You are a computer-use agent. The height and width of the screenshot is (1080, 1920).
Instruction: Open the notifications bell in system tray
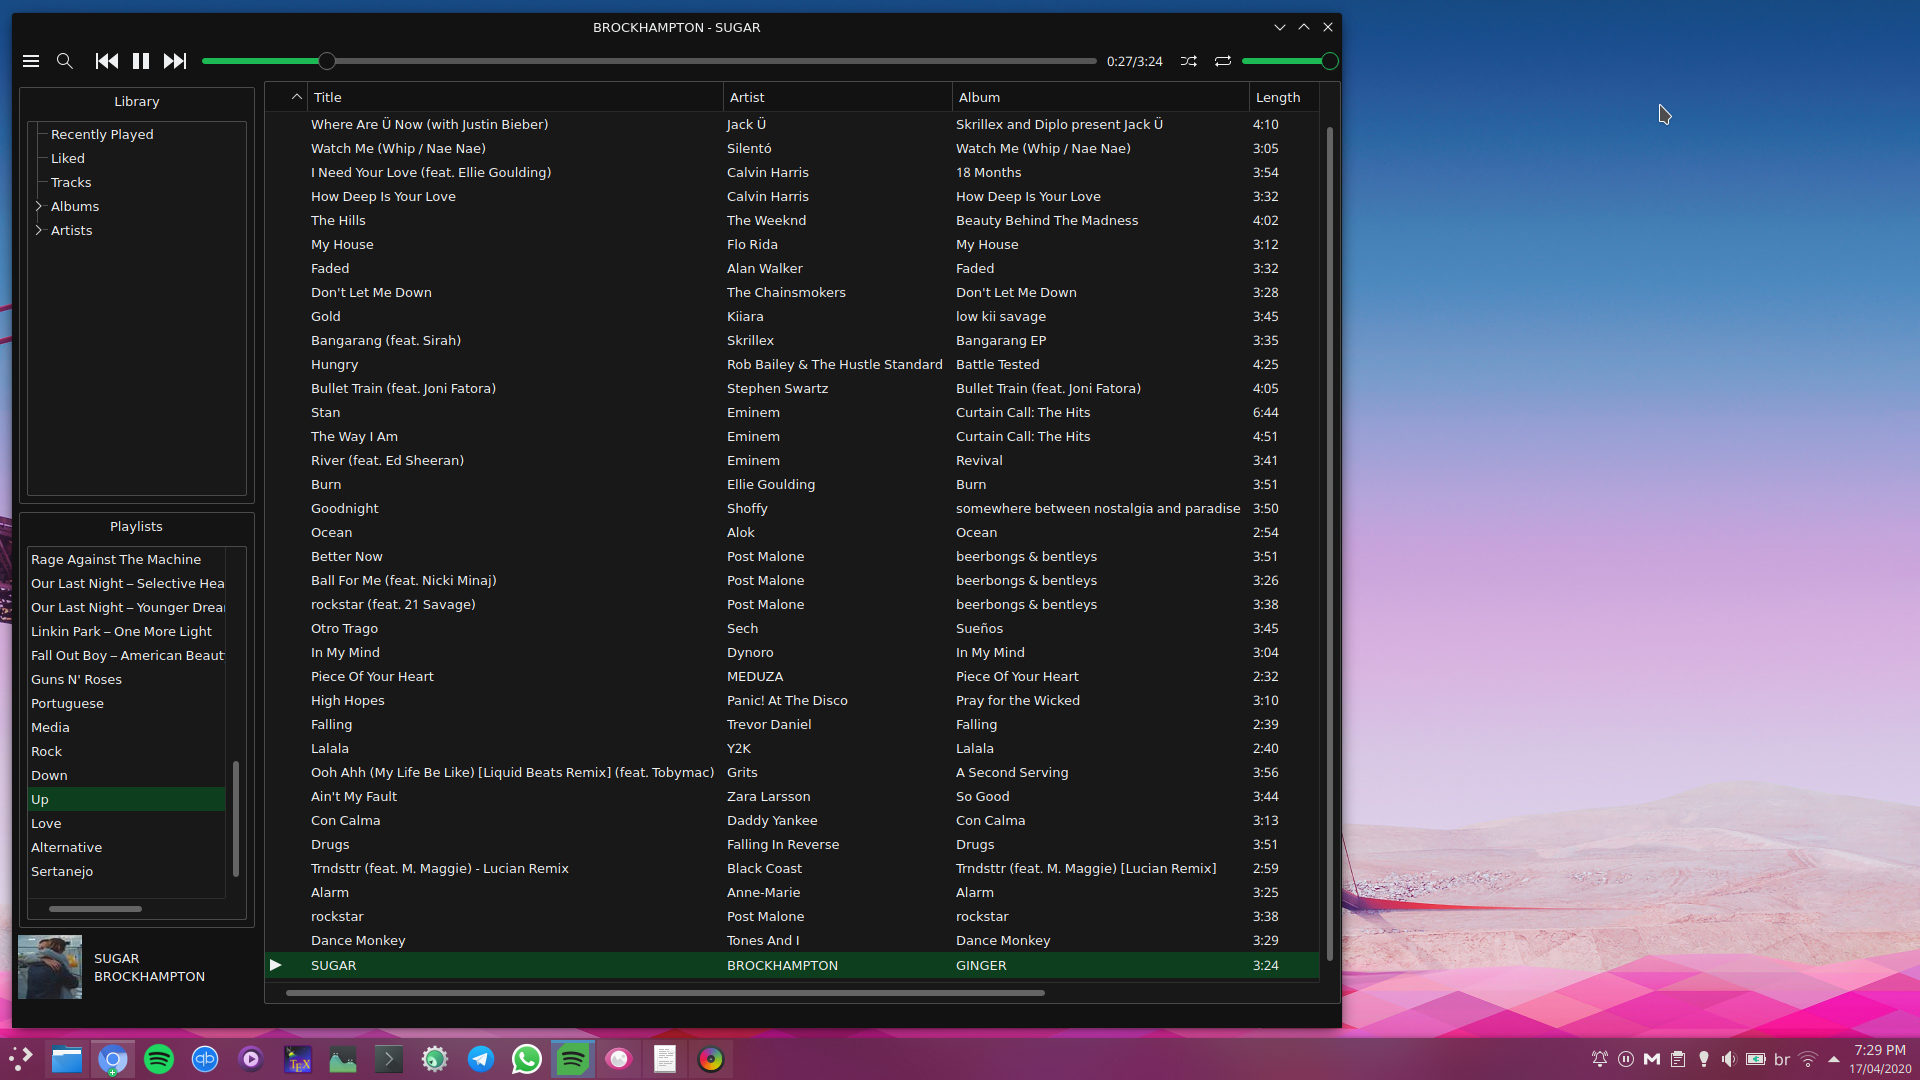(x=1600, y=1059)
